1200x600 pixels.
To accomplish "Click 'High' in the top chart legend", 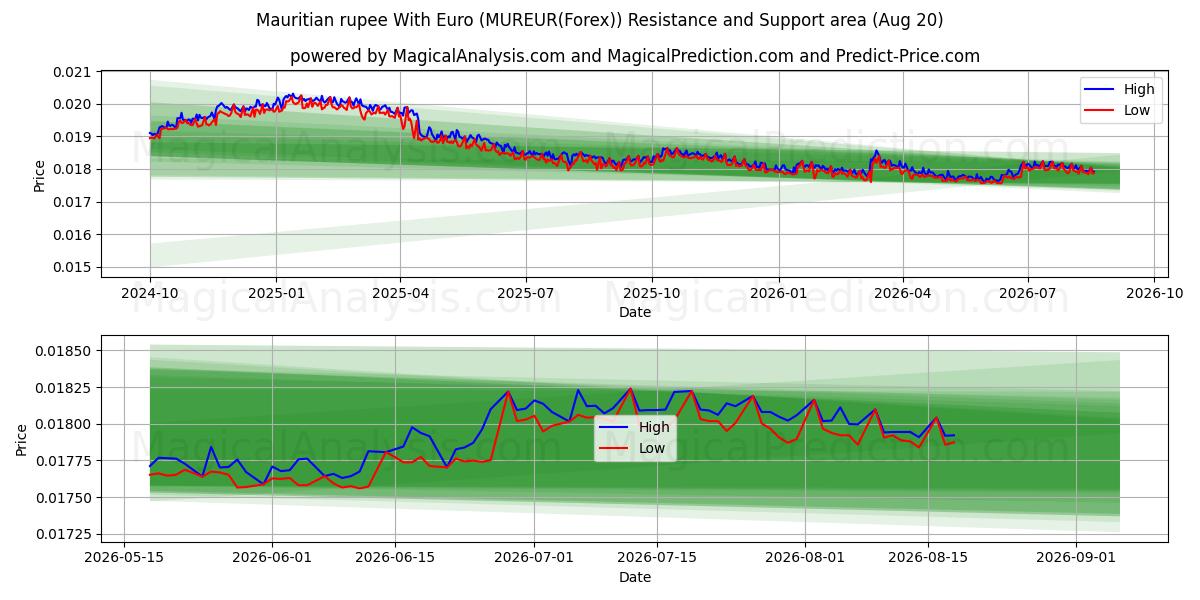I will 1139,89.
